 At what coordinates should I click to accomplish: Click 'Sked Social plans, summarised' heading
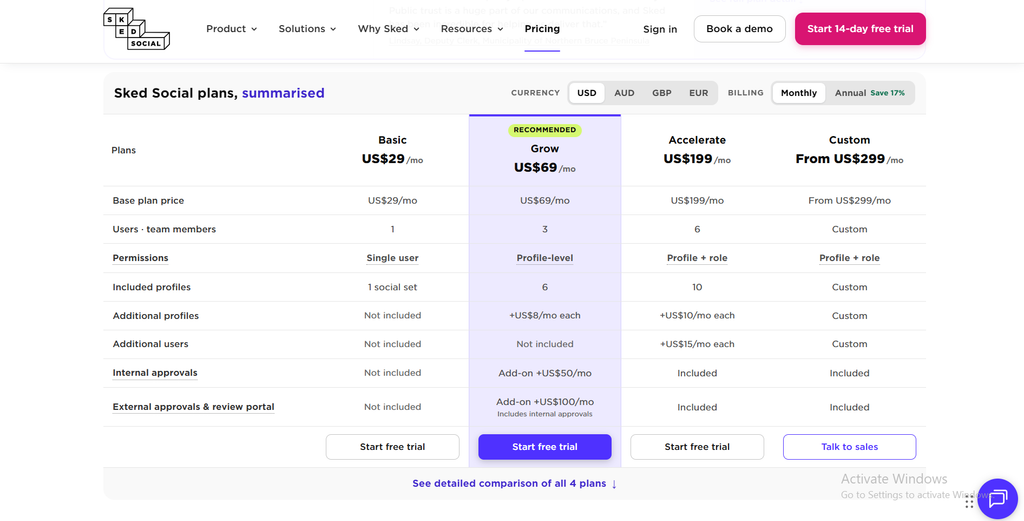(x=219, y=93)
